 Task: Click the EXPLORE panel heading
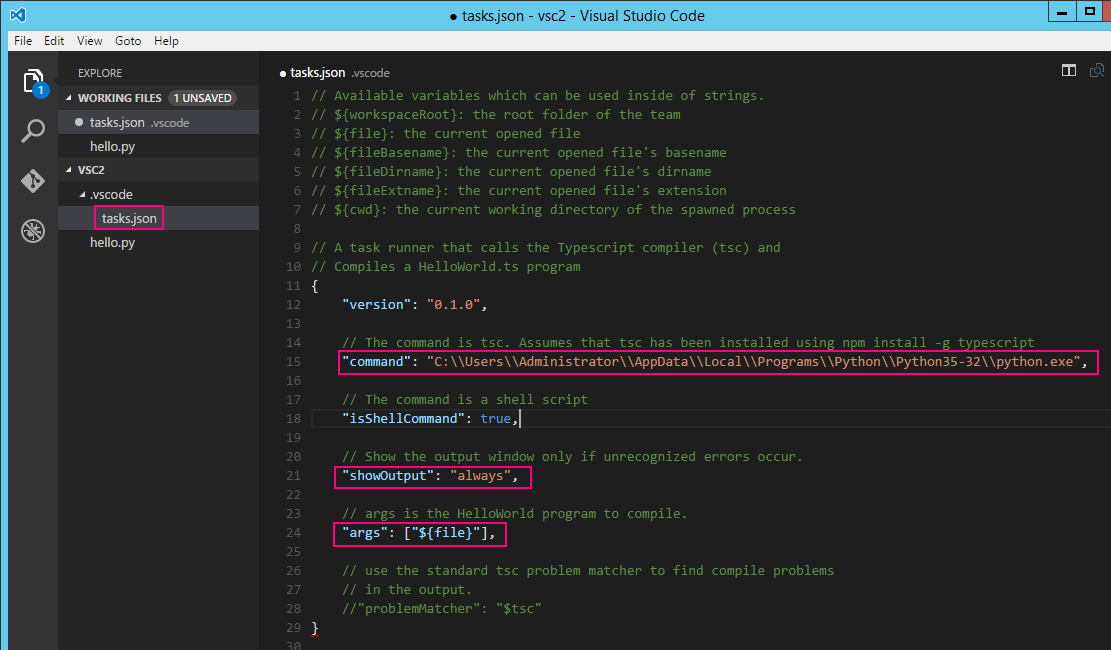(100, 73)
